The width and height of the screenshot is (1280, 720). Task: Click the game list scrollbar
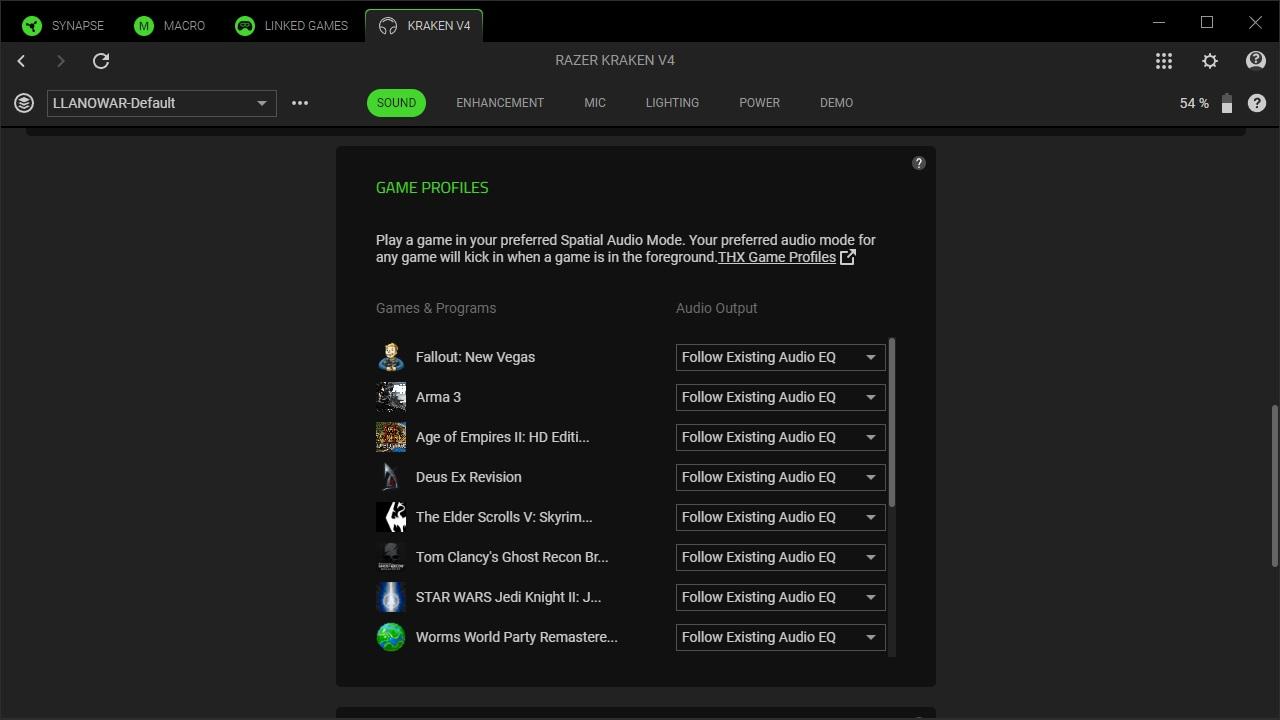tap(891, 422)
